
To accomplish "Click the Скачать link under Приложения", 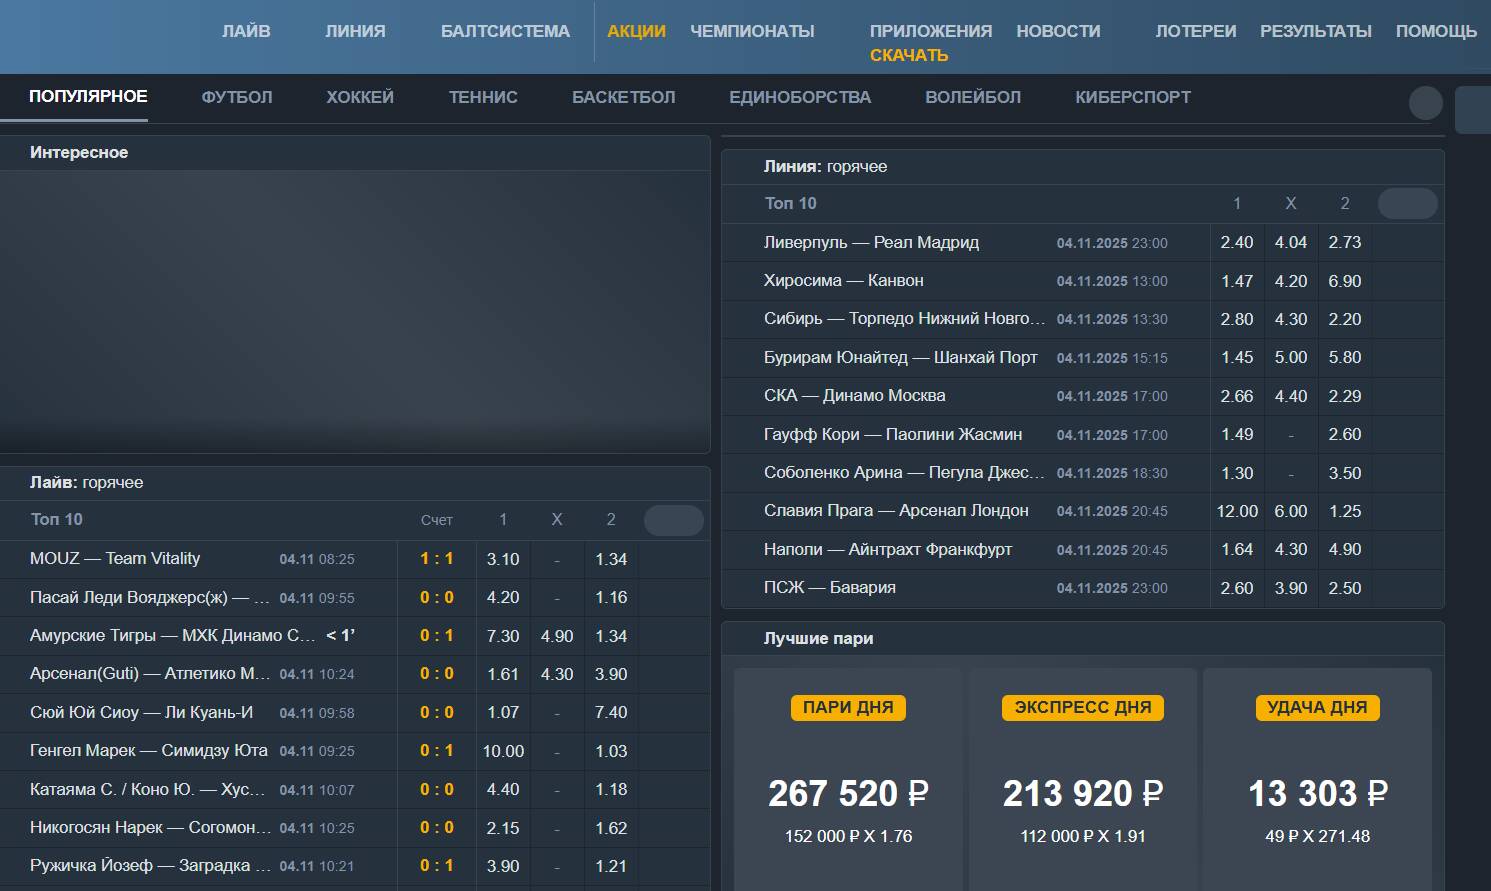I will (x=908, y=55).
